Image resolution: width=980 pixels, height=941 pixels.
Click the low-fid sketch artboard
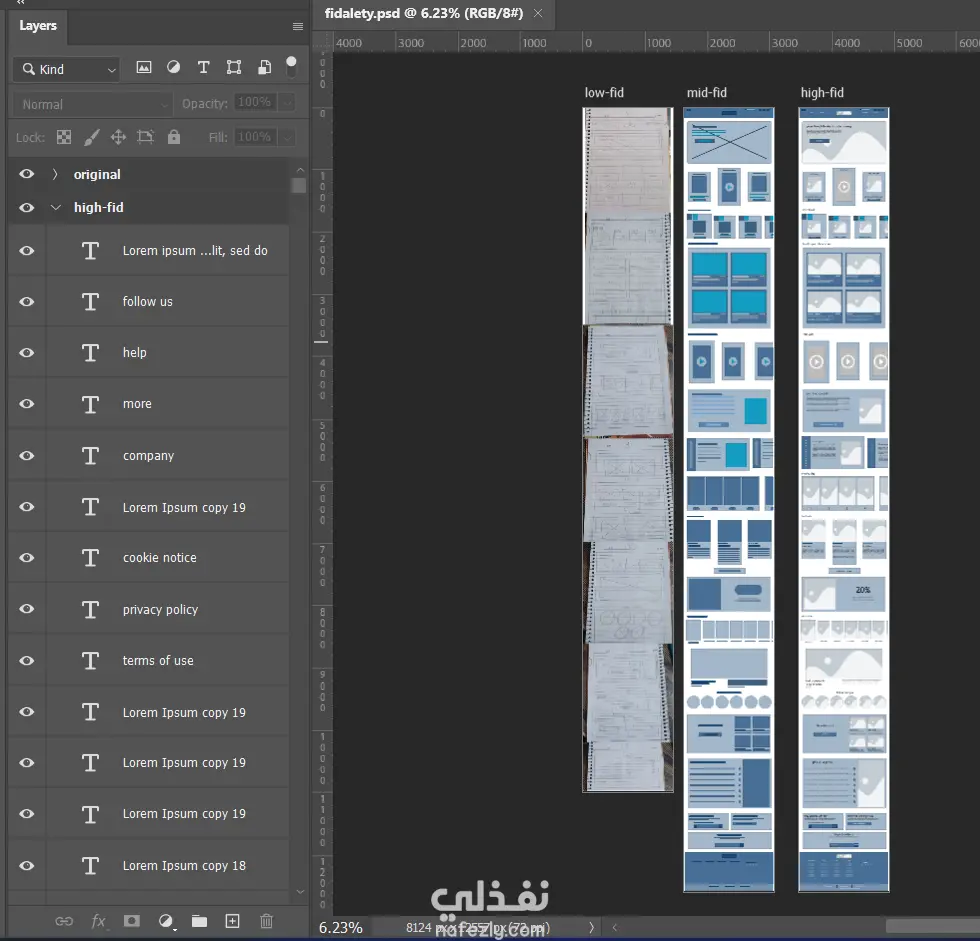coord(628,450)
